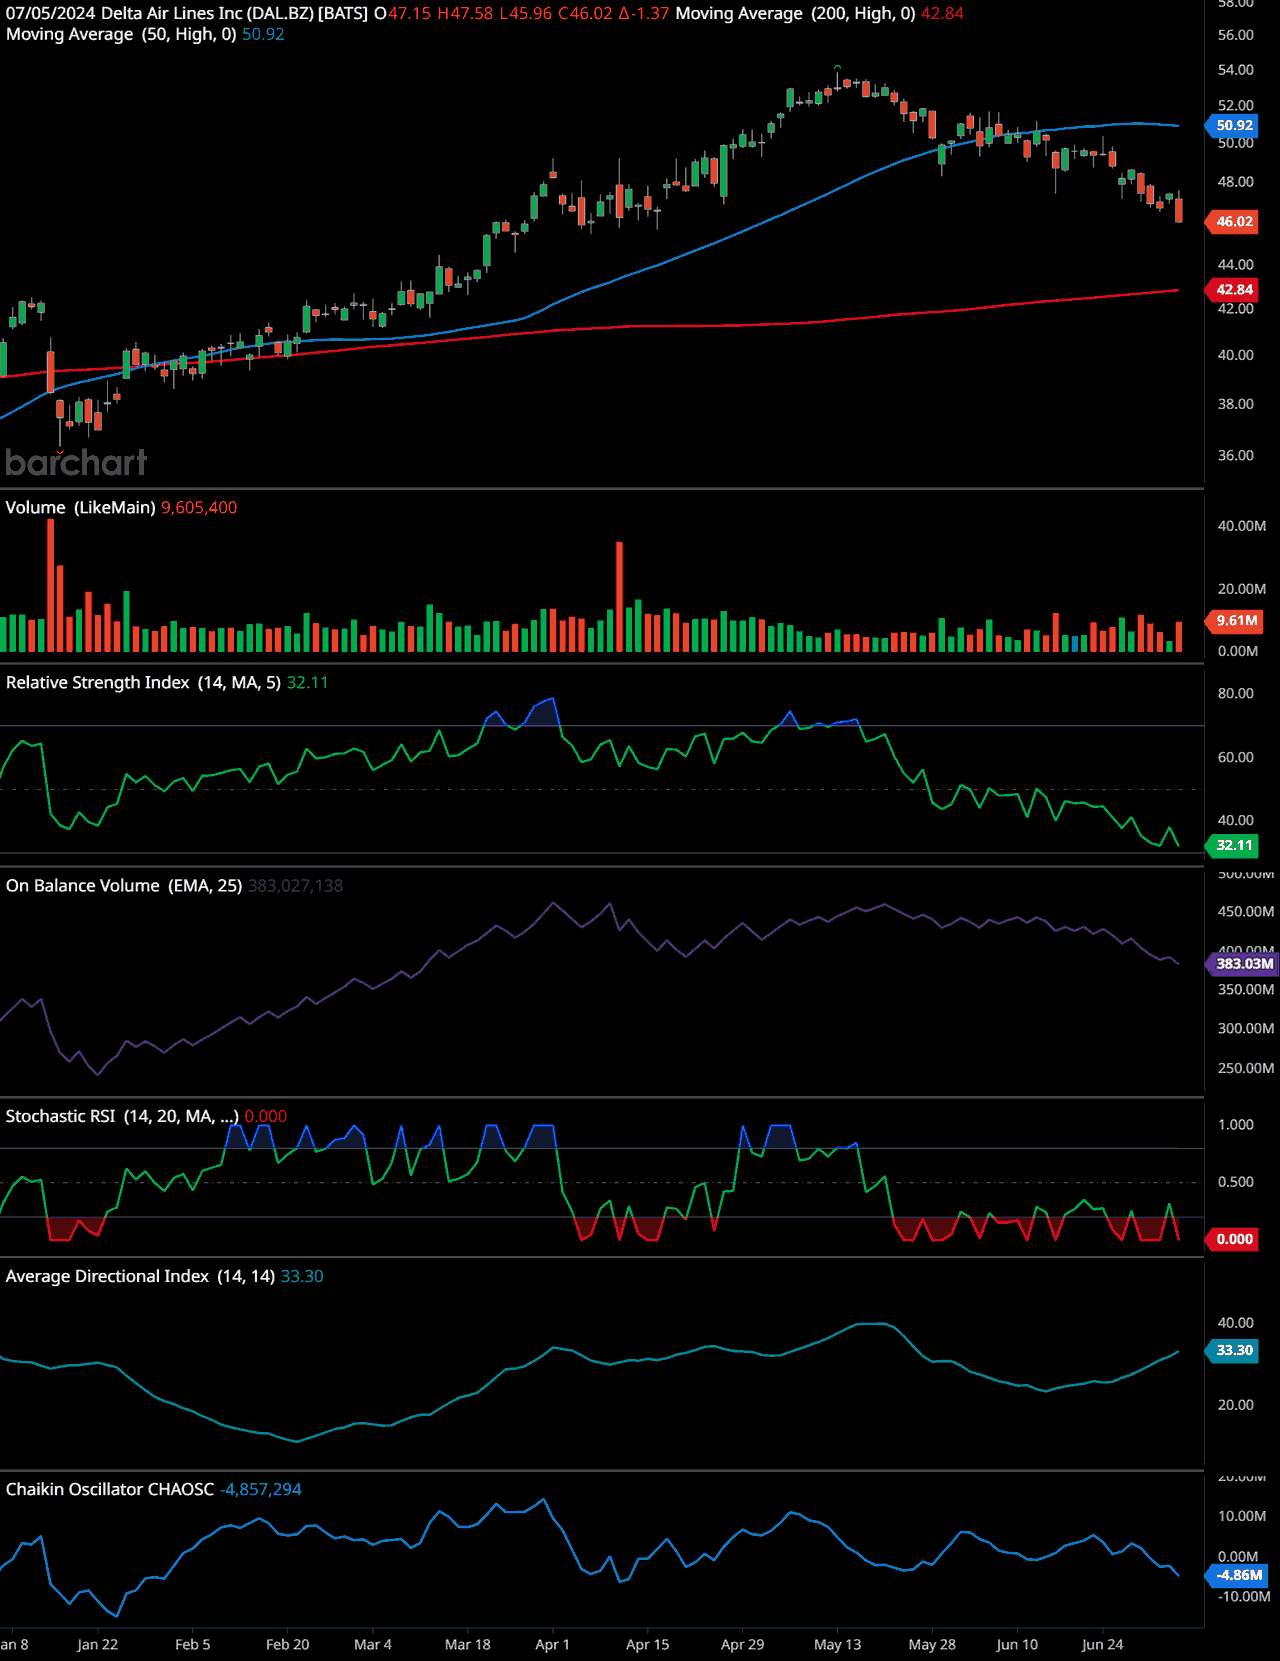Click the green 32.11 RSI axis tag
The image size is (1280, 1661).
coord(1234,846)
